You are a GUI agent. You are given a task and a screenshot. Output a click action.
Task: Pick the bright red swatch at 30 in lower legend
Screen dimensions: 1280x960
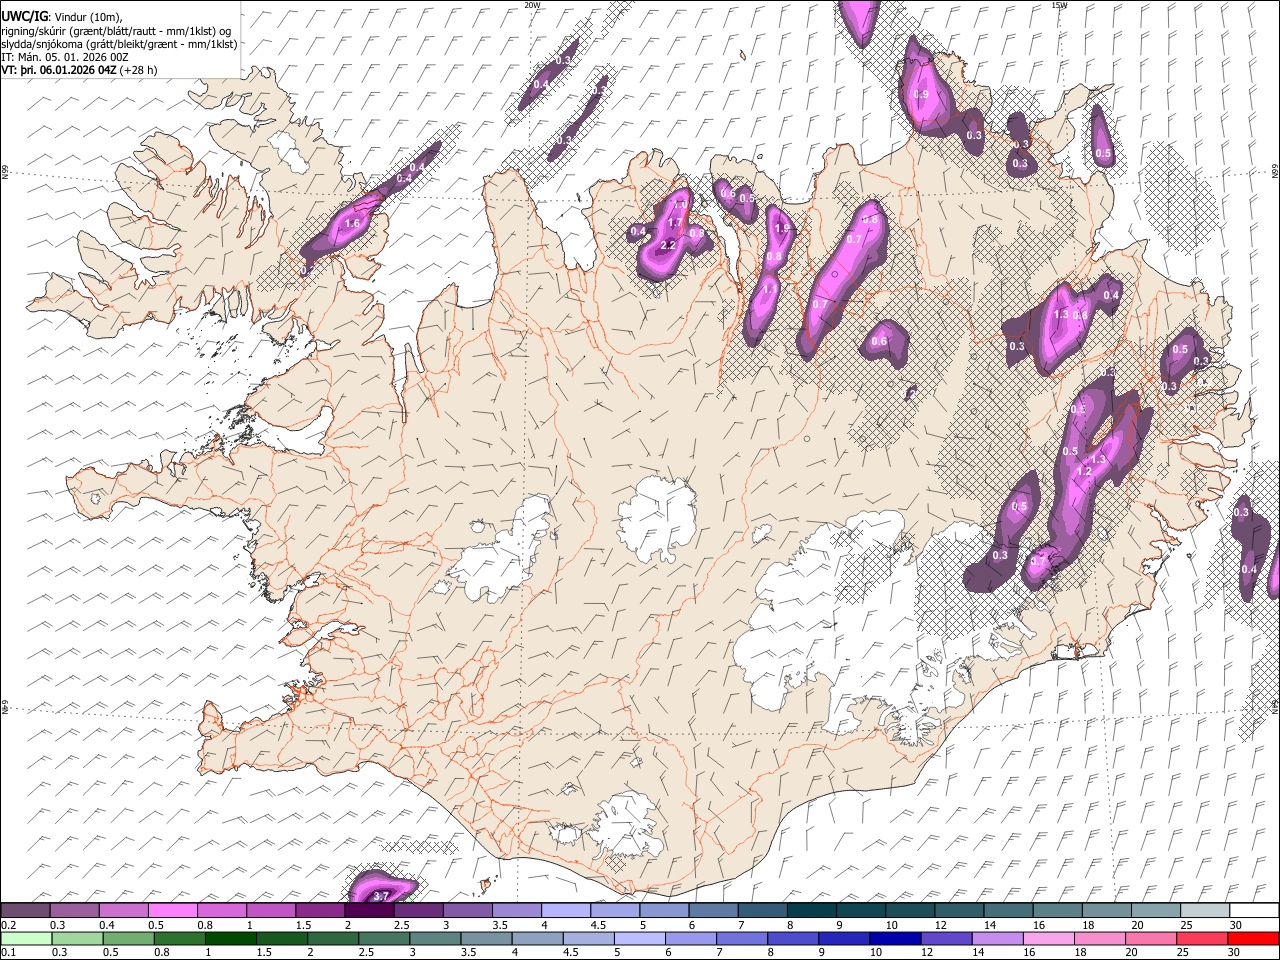1253,938
